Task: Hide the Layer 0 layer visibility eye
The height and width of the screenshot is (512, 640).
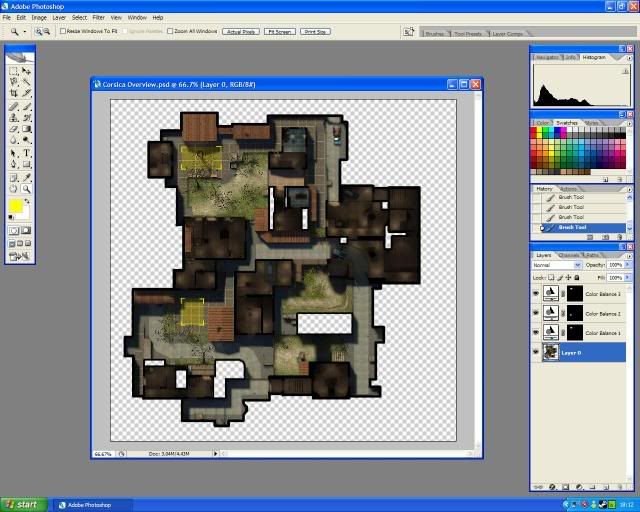Action: coord(537,352)
